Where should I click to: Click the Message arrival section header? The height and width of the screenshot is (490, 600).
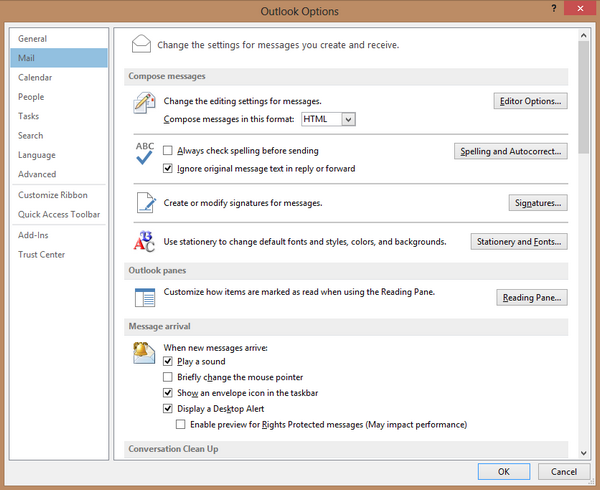pos(346,327)
